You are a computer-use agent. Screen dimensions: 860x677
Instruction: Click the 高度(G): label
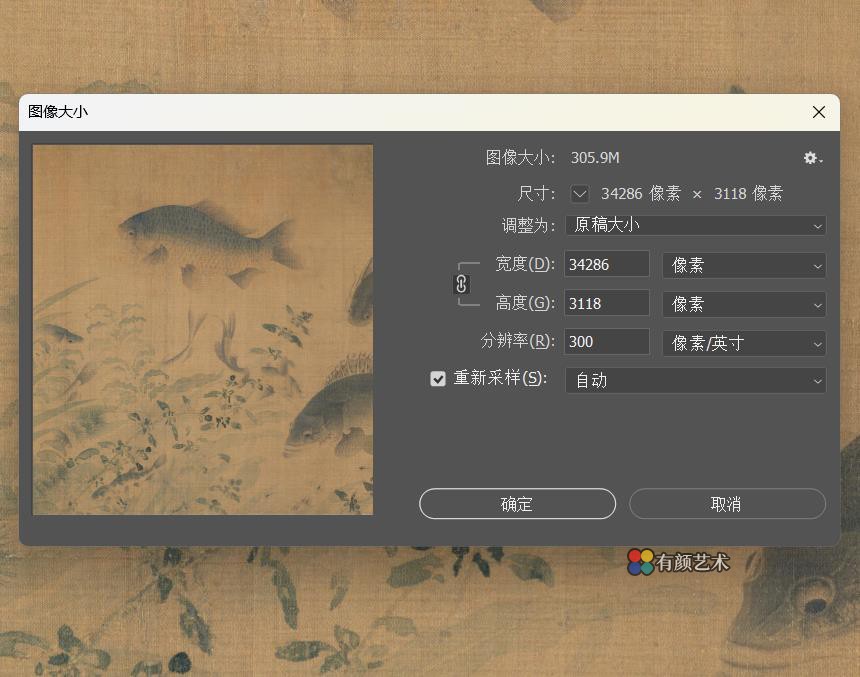[x=525, y=303]
